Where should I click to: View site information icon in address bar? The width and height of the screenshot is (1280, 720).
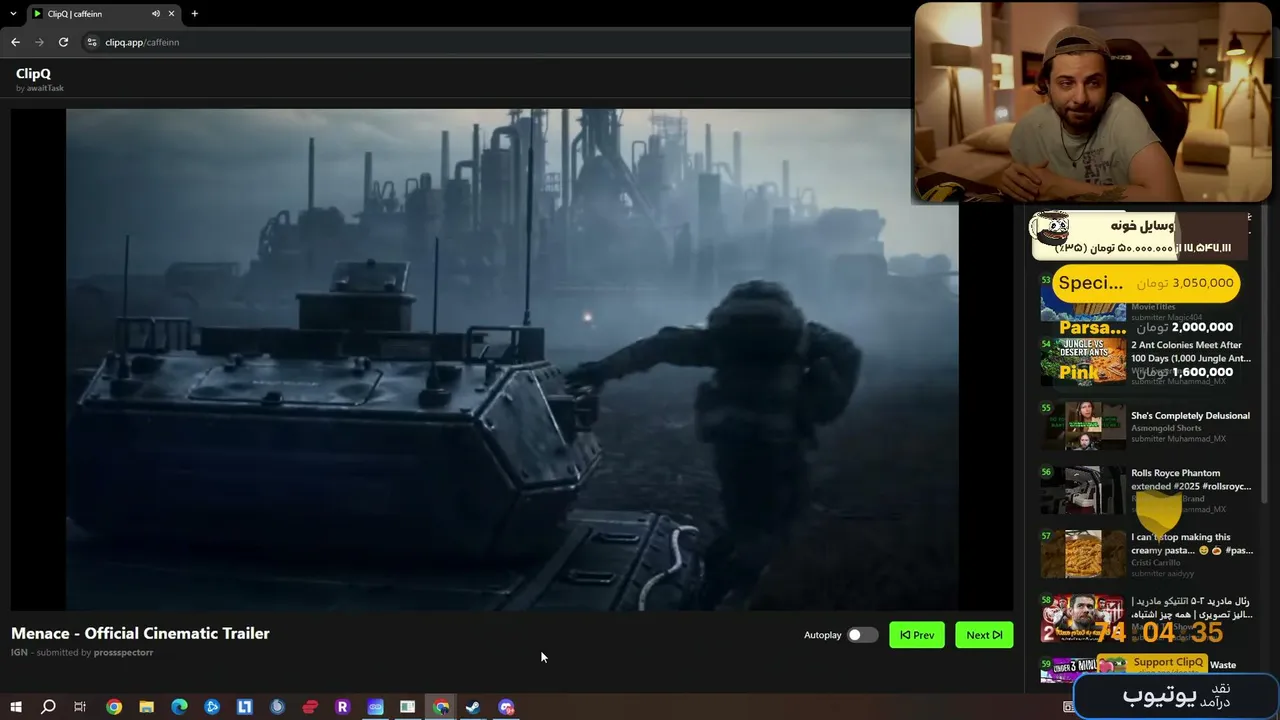pyautogui.click(x=92, y=42)
